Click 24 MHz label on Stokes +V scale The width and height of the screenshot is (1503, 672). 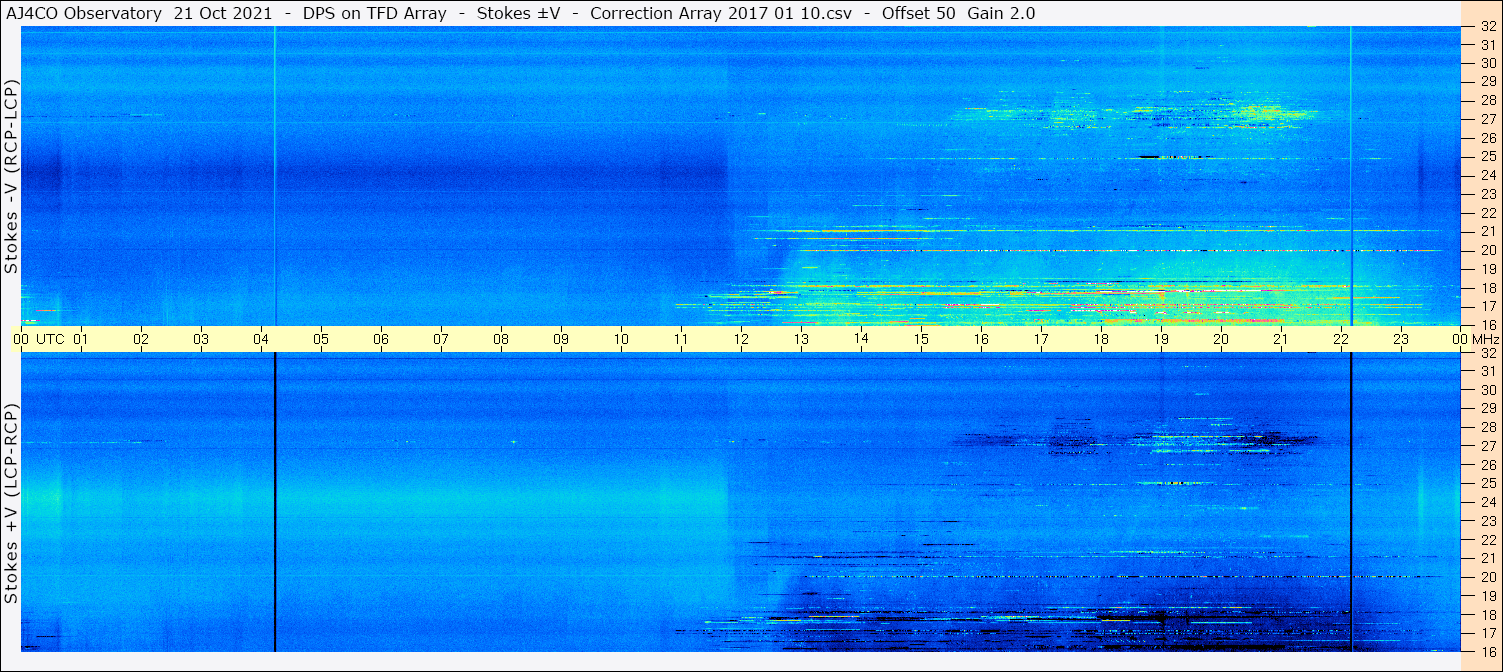(x=1488, y=502)
